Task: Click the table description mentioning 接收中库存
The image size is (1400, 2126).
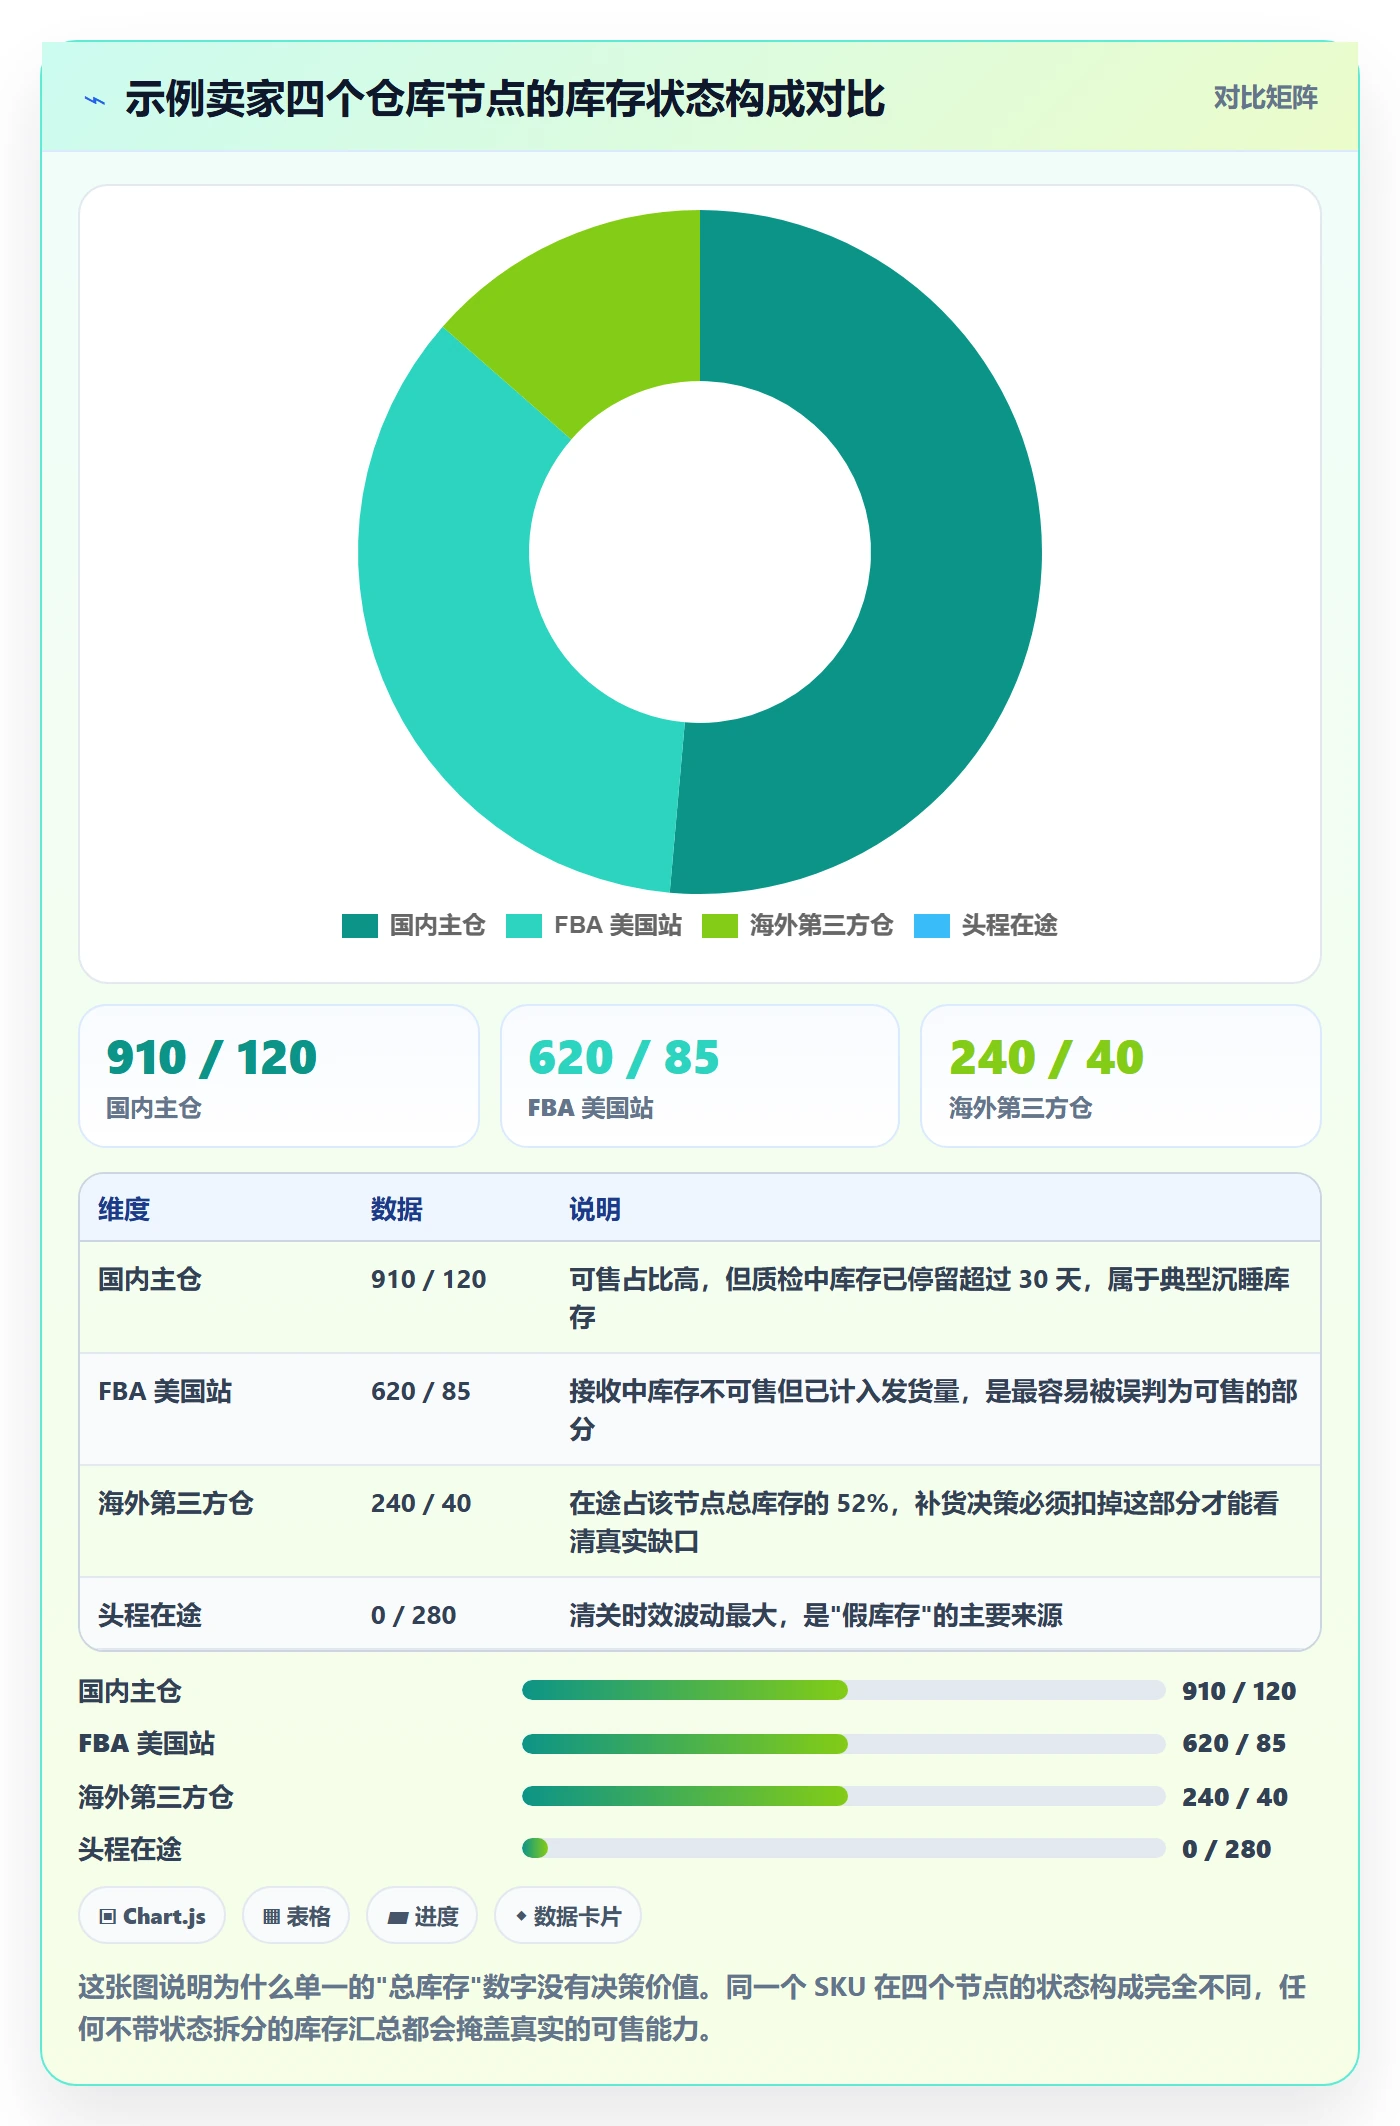Action: pos(933,1410)
